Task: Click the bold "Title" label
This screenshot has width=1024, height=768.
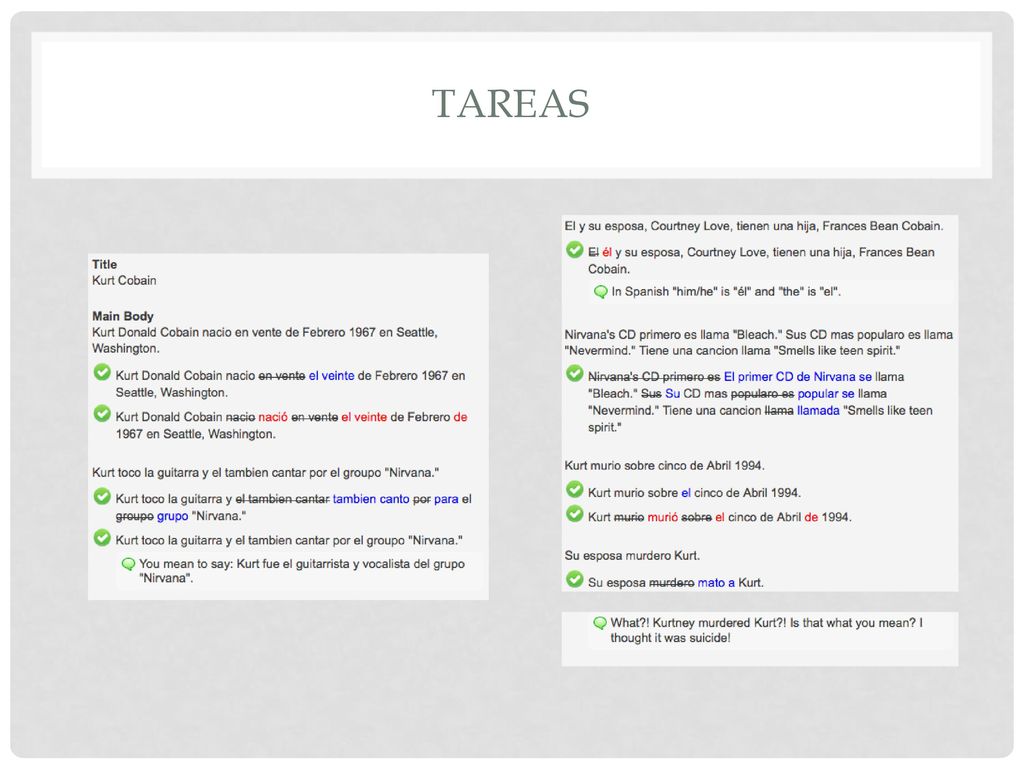Action: (104, 264)
